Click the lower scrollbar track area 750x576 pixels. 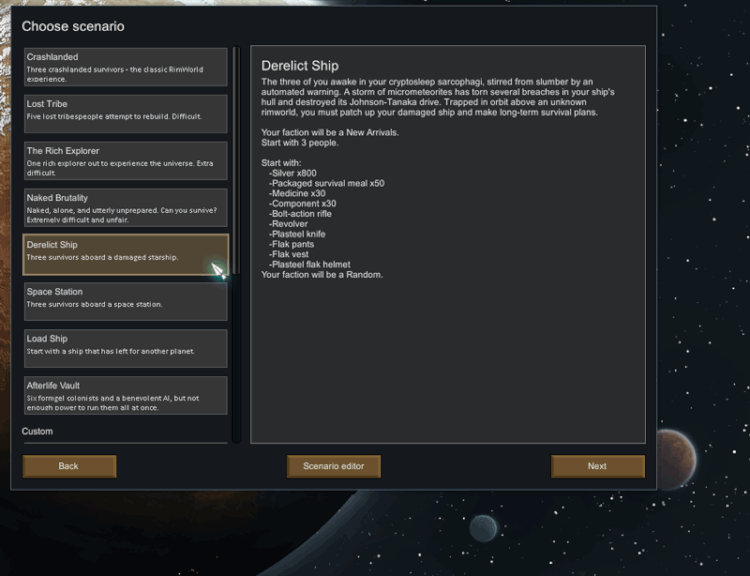tap(236, 359)
